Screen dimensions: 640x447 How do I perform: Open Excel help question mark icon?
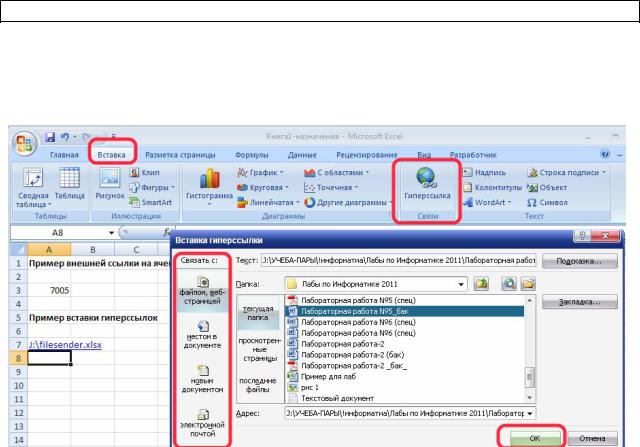tap(604, 154)
